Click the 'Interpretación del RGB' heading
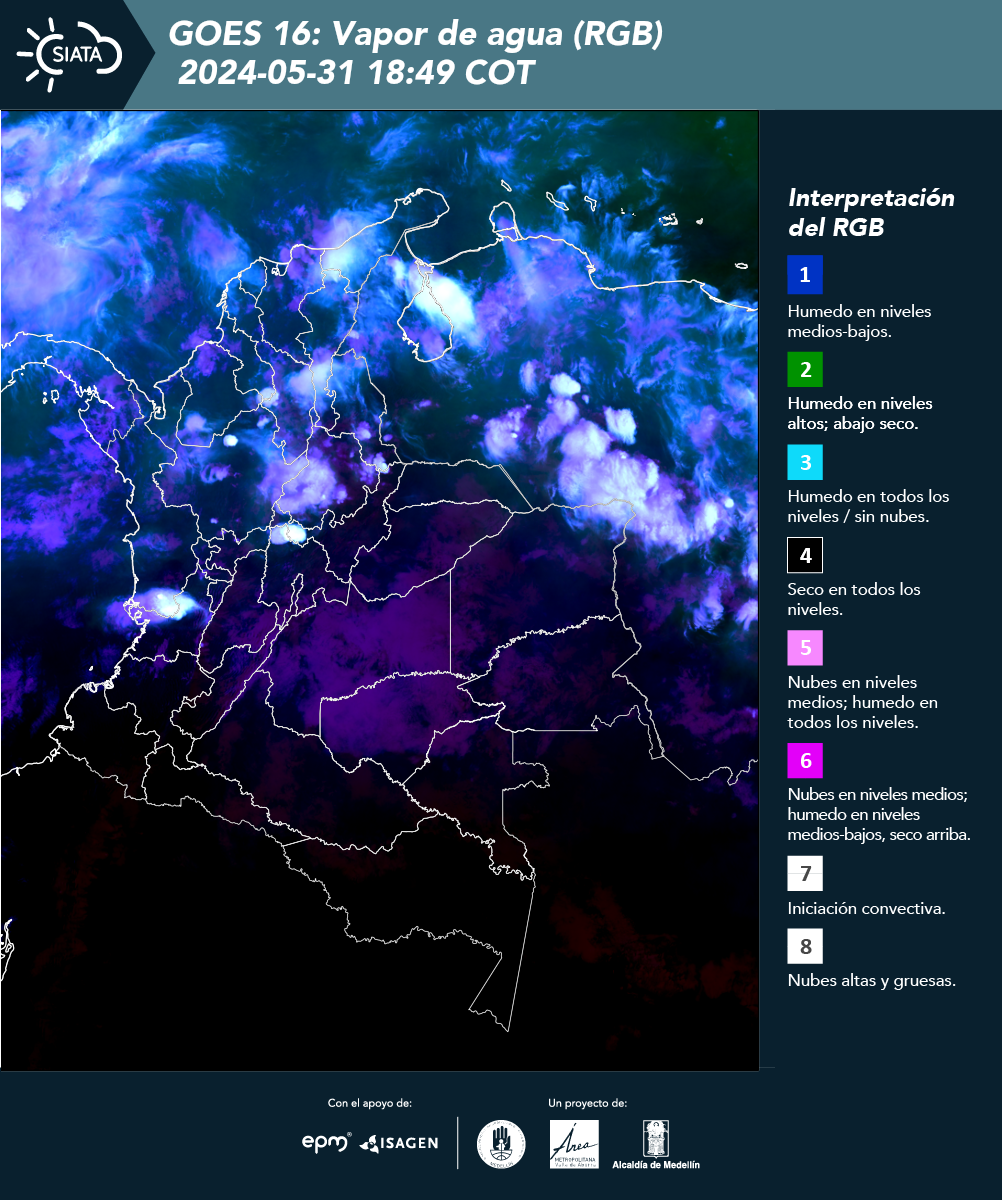1002x1200 pixels. tap(871, 212)
